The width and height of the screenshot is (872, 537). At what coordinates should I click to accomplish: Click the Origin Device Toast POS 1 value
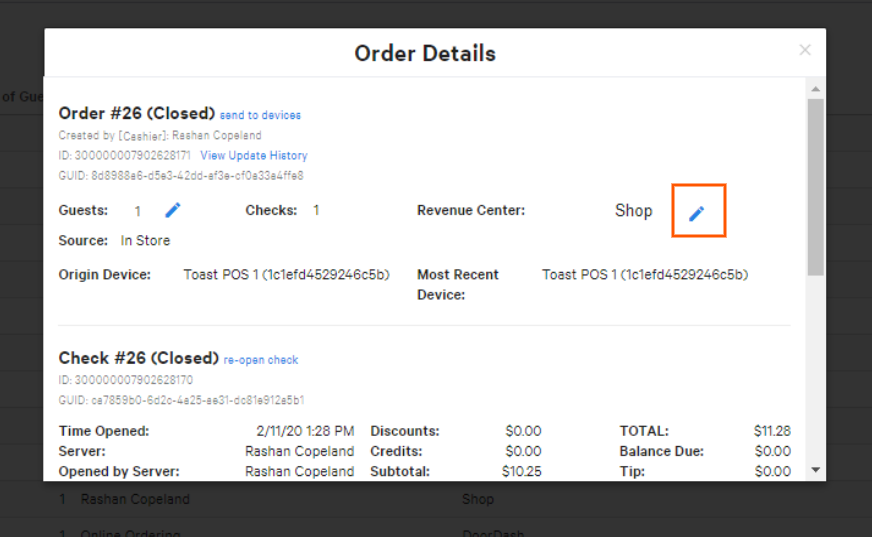pos(286,274)
